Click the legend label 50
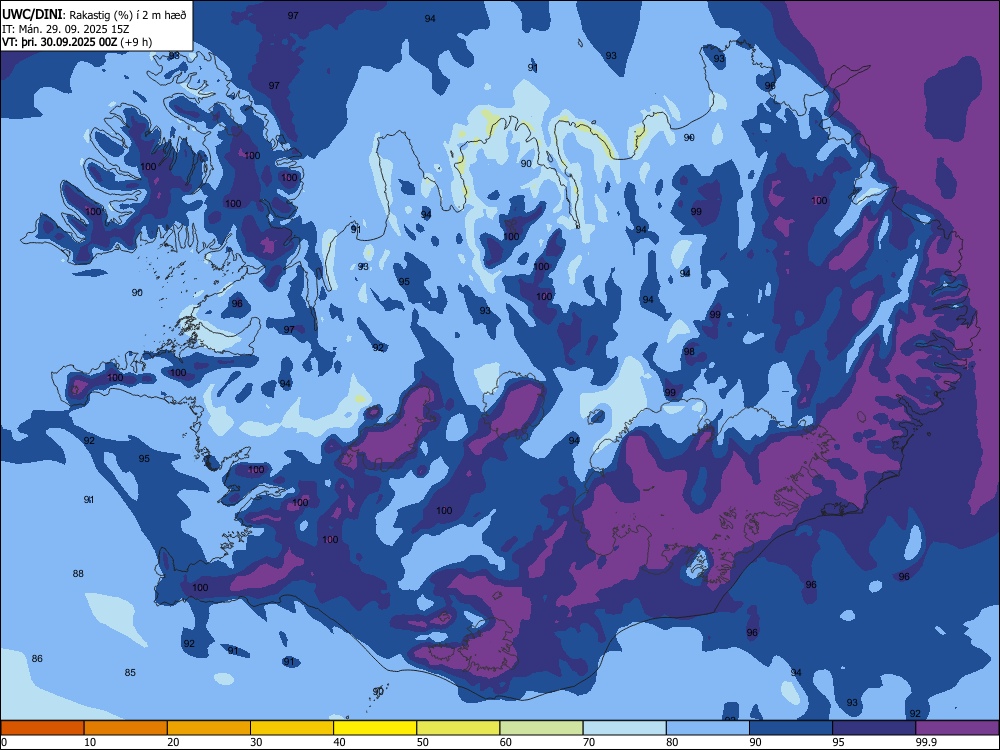Screen dimensions: 1000x750 422,742
